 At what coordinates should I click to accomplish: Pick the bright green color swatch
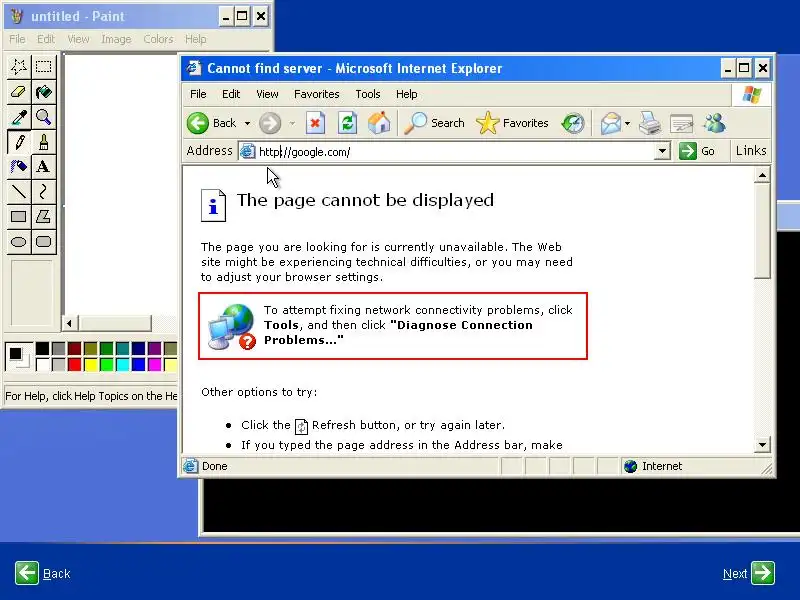coord(106,364)
